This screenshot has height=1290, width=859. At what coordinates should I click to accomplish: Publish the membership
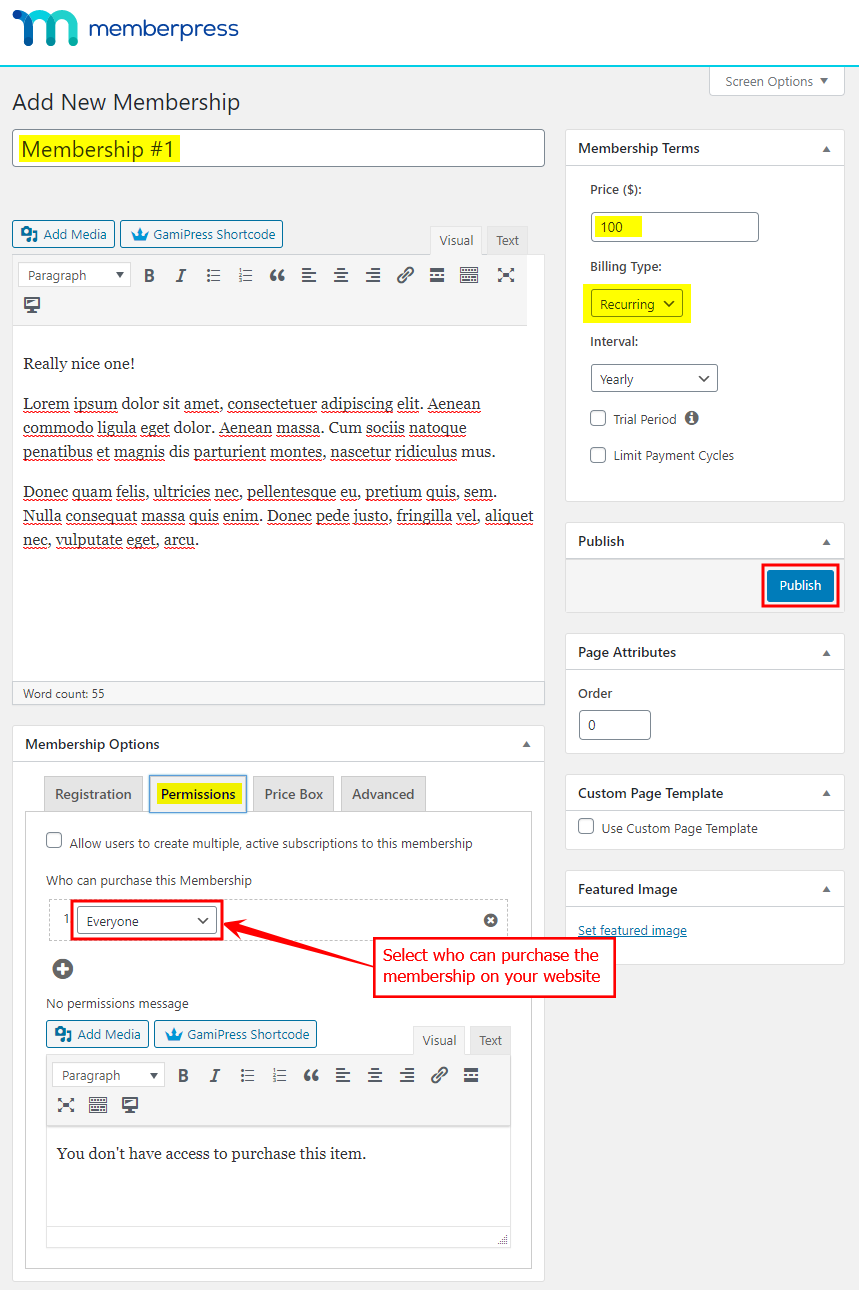pos(800,585)
